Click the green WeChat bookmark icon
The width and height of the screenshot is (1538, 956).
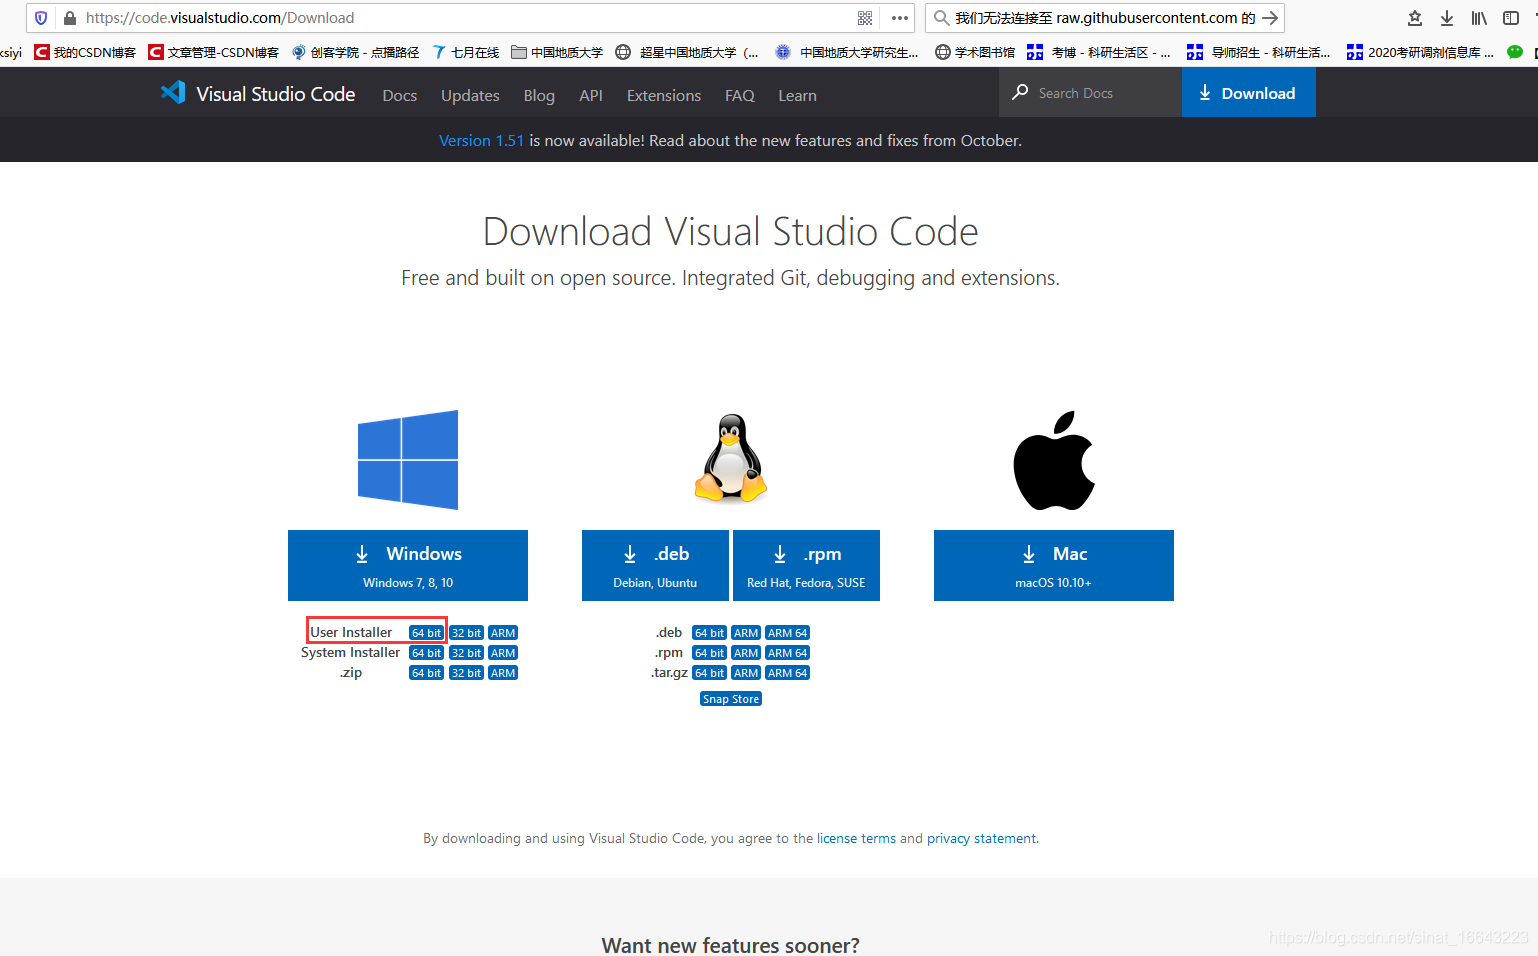[1515, 52]
